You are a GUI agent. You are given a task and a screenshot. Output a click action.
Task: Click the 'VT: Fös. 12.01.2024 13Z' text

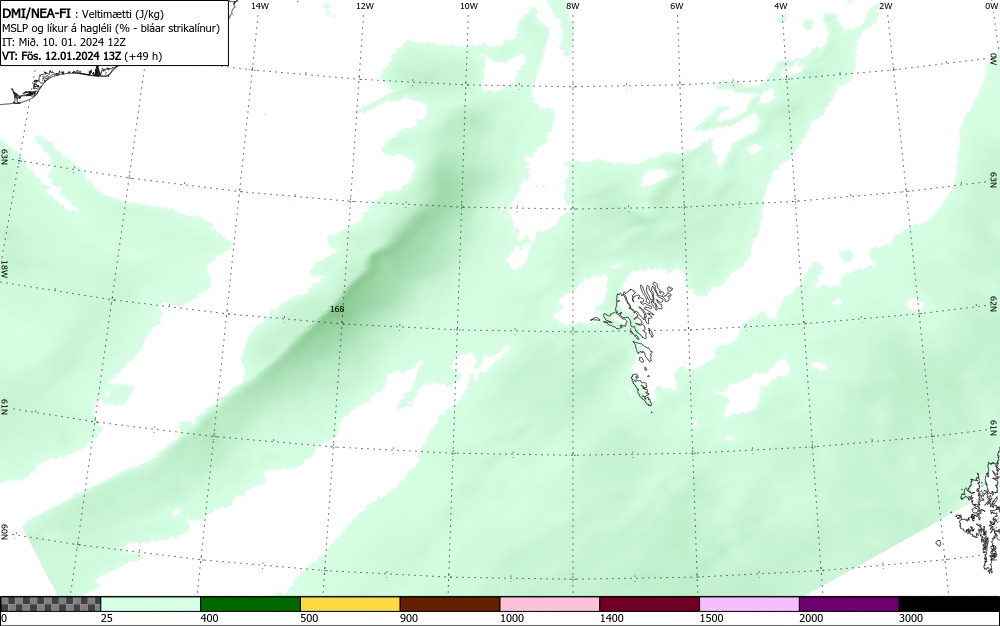pyautogui.click(x=64, y=56)
